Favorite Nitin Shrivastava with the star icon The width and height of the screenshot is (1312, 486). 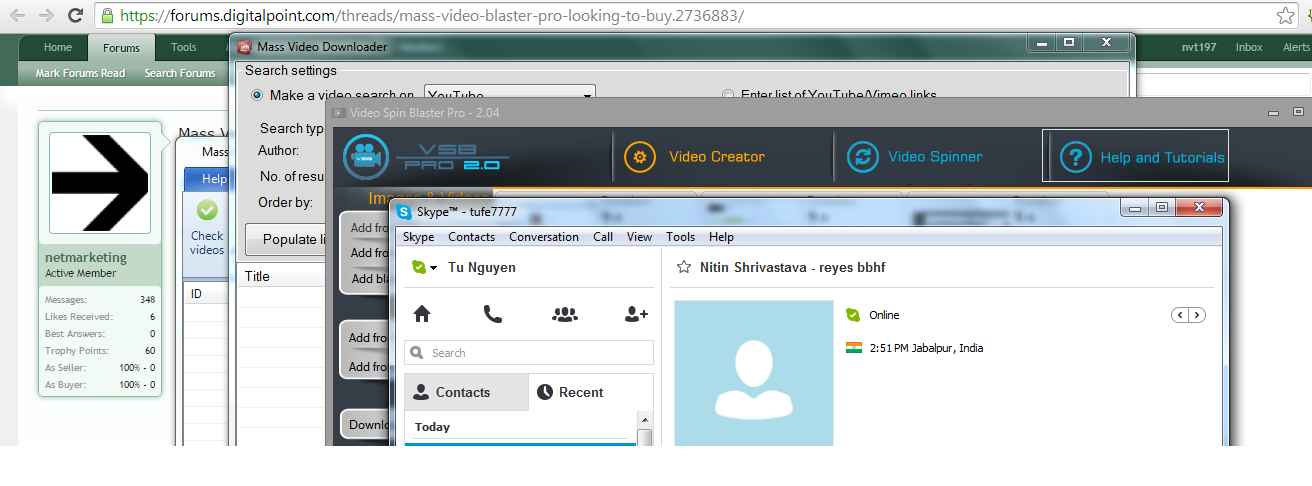685,267
